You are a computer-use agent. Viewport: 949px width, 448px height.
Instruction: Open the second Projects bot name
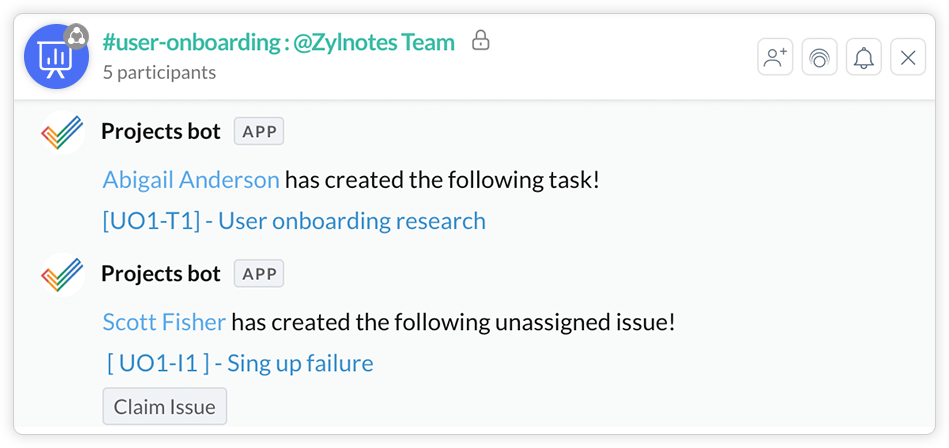pyautogui.click(x=160, y=273)
